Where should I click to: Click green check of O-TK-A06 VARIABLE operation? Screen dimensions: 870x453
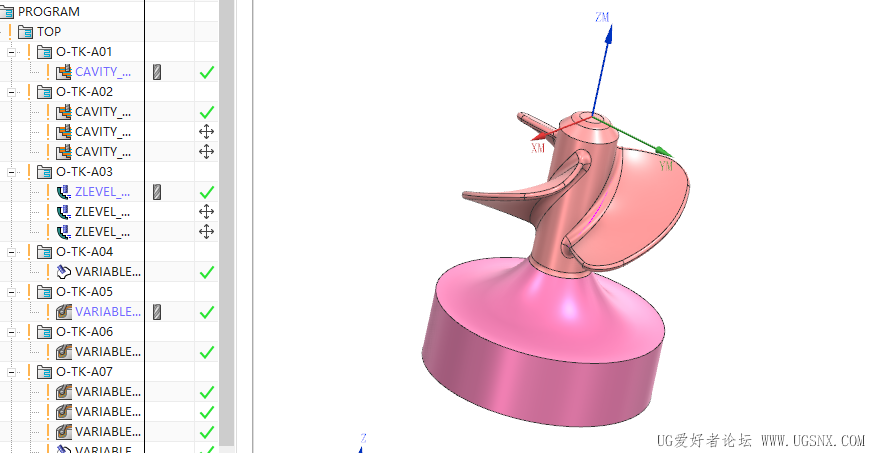pyautogui.click(x=207, y=352)
